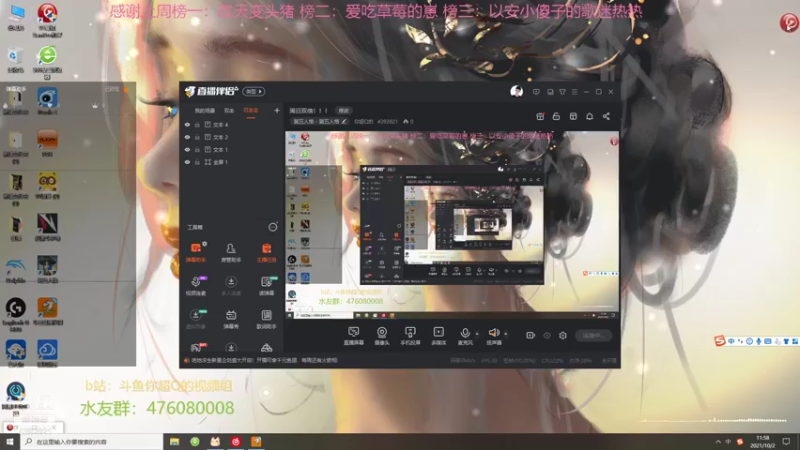Open the hamburger menu in title bar
800x450 pixels.
pyautogui.click(x=574, y=92)
